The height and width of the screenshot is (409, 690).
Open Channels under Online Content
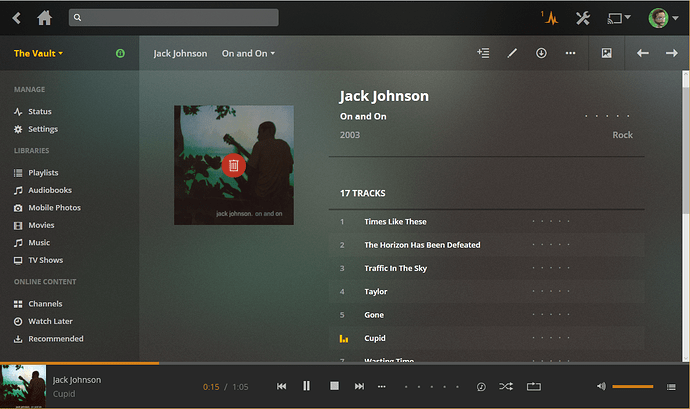38,304
